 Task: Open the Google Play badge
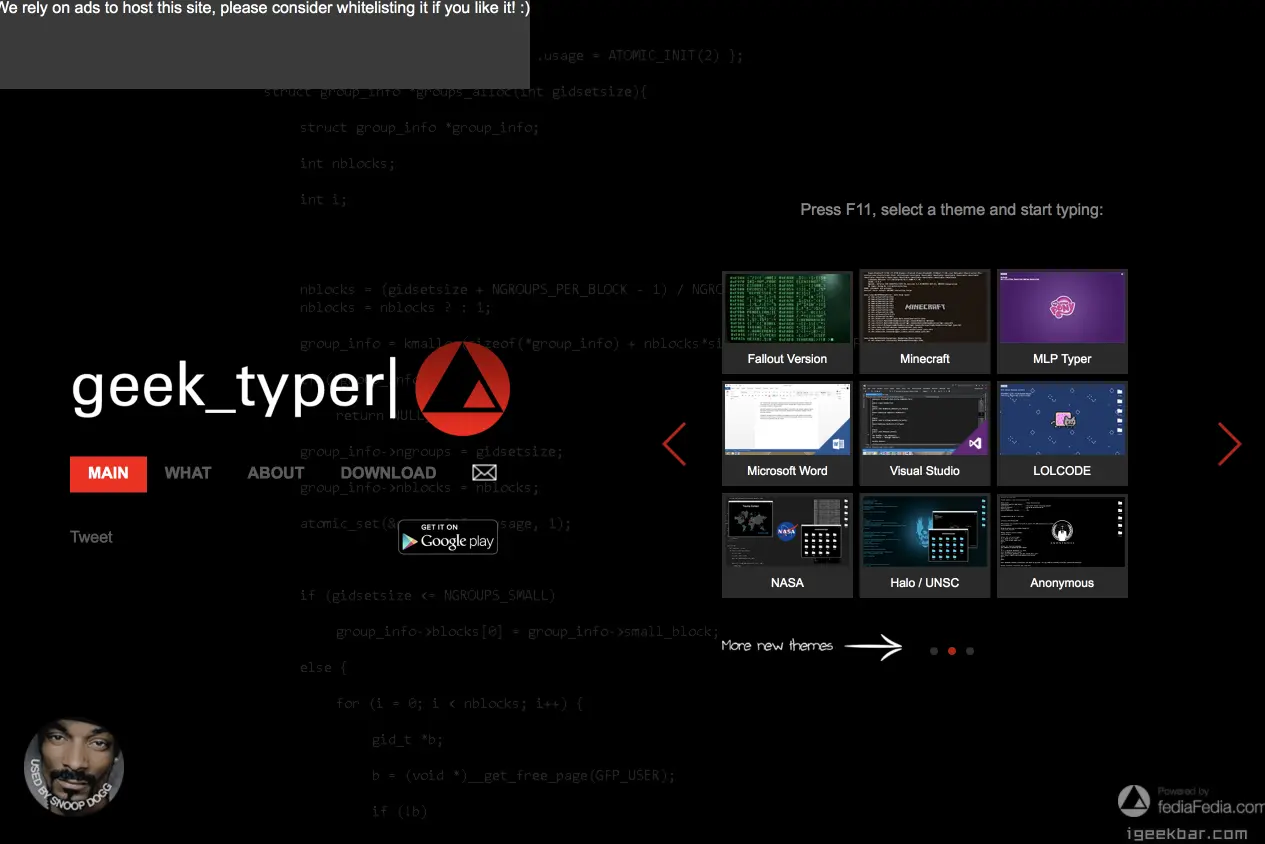click(x=448, y=537)
